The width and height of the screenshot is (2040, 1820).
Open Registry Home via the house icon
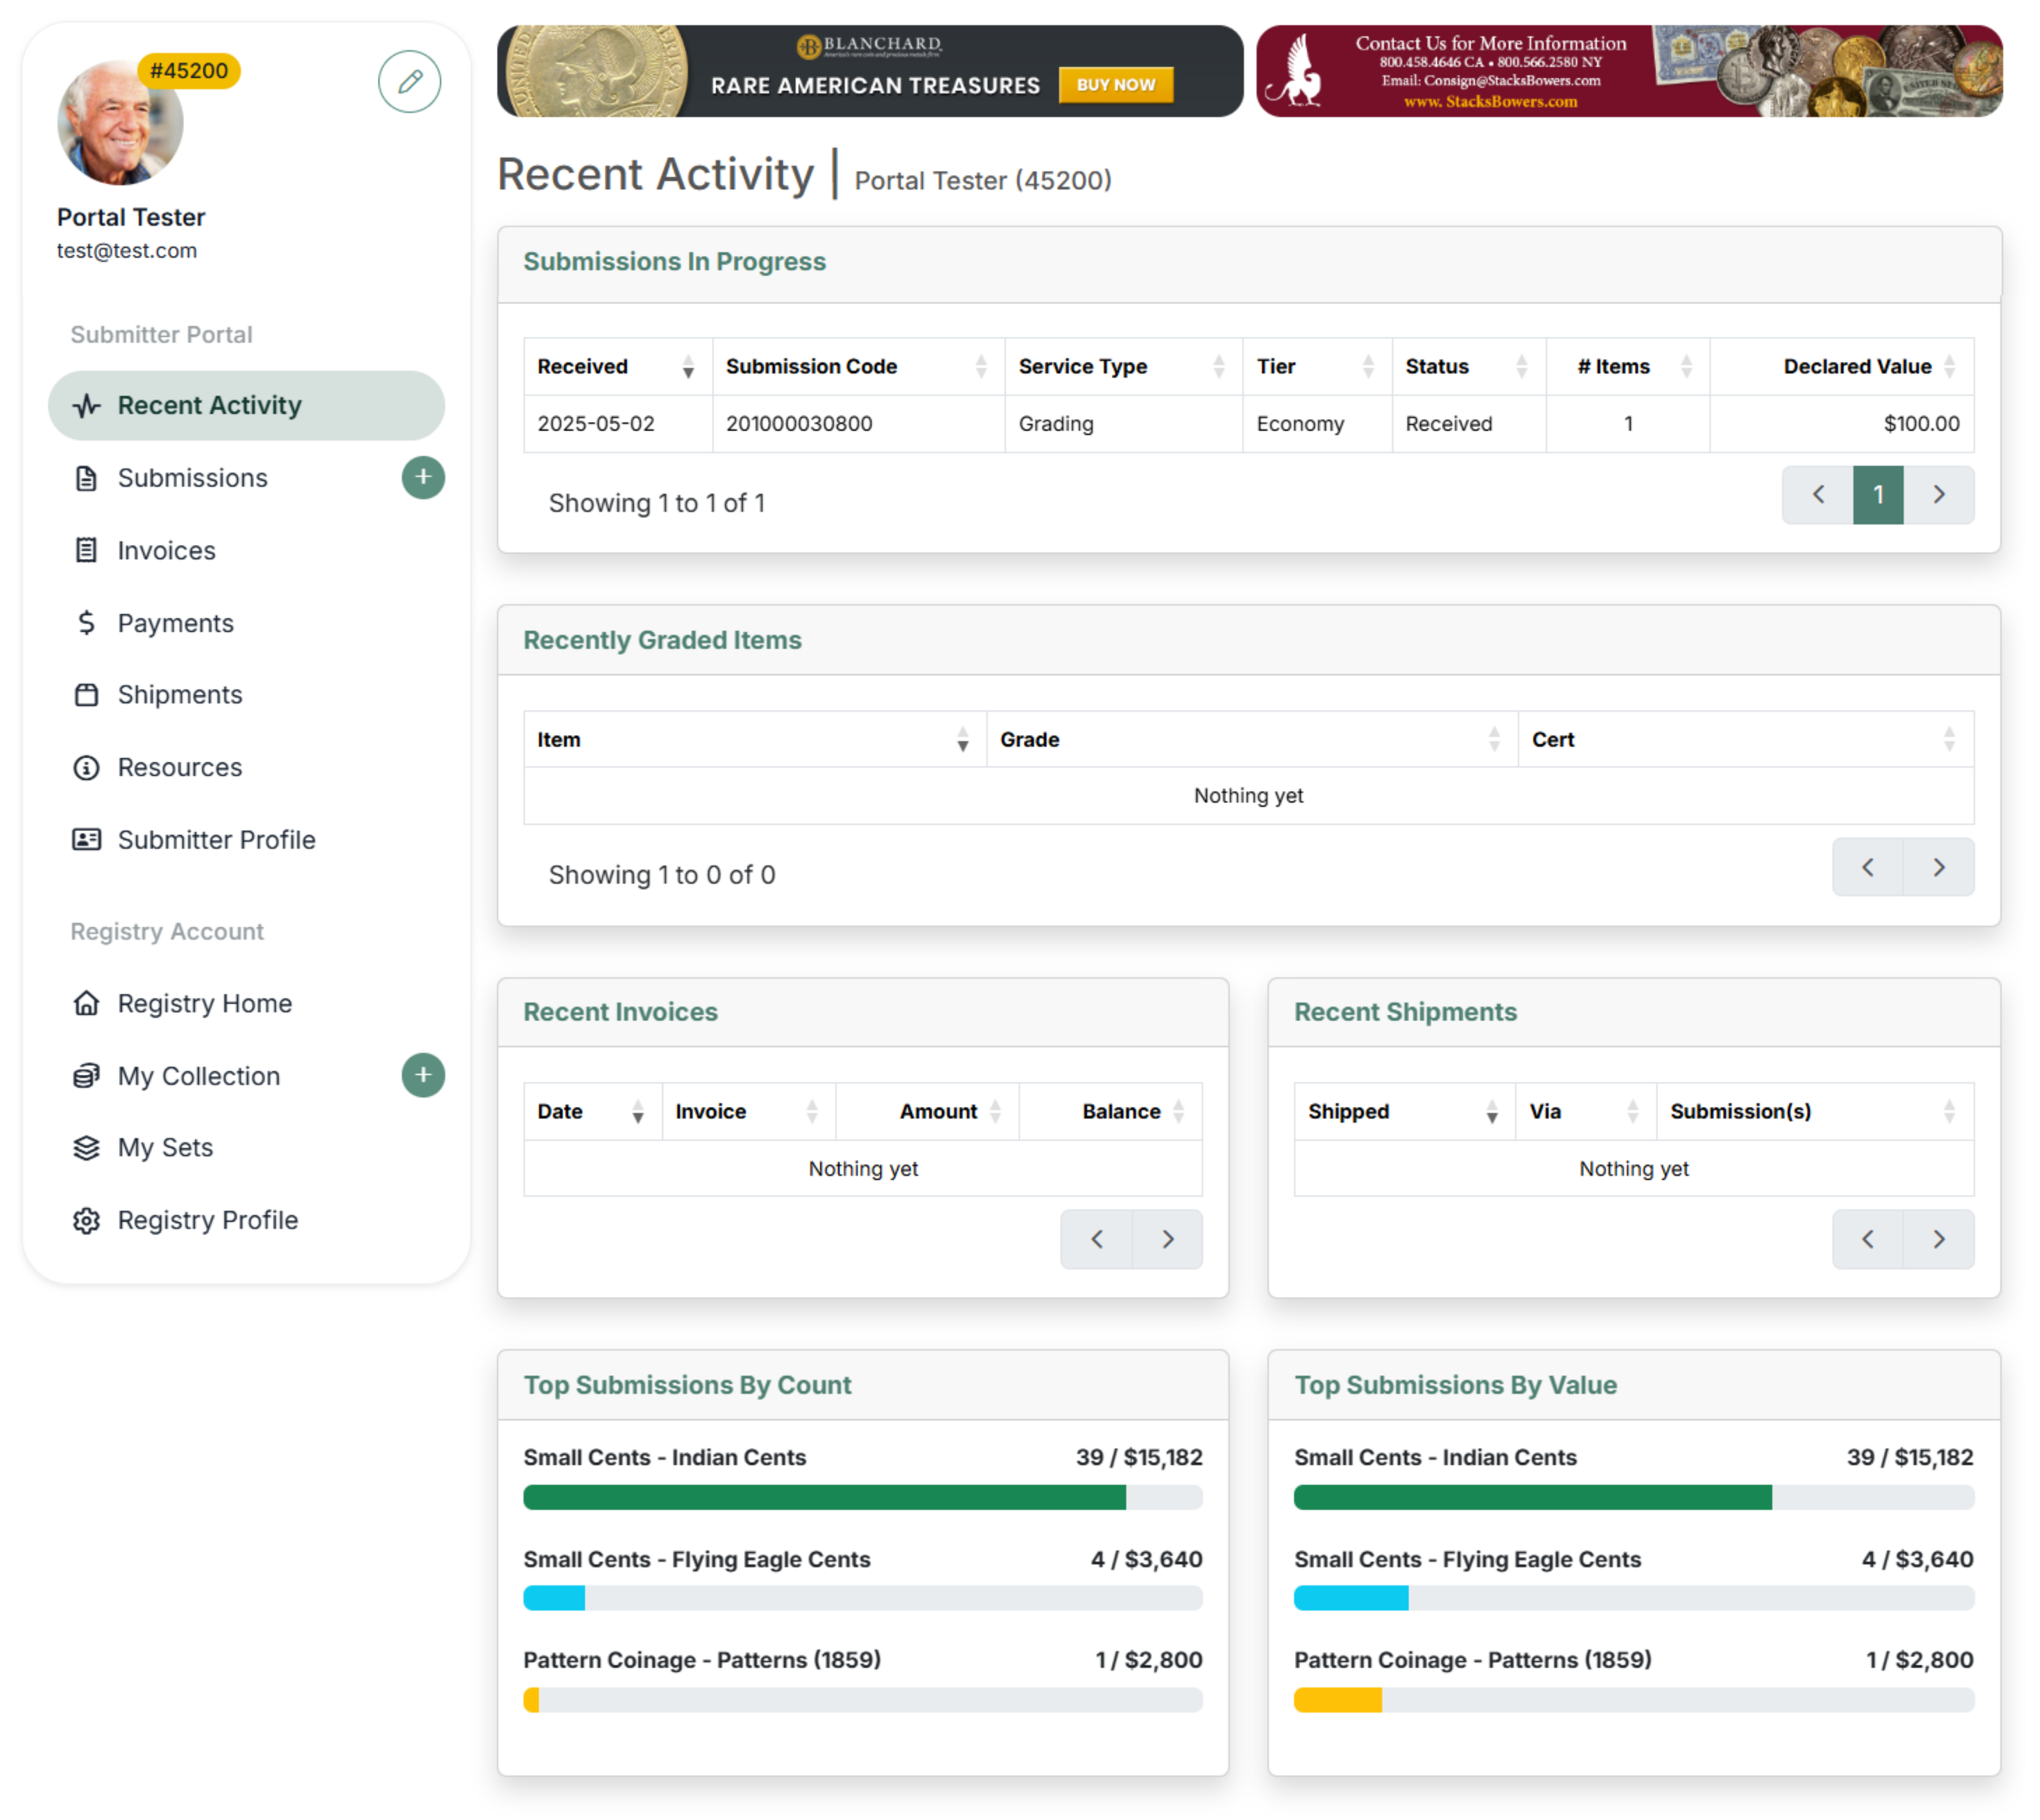[x=86, y=1003]
